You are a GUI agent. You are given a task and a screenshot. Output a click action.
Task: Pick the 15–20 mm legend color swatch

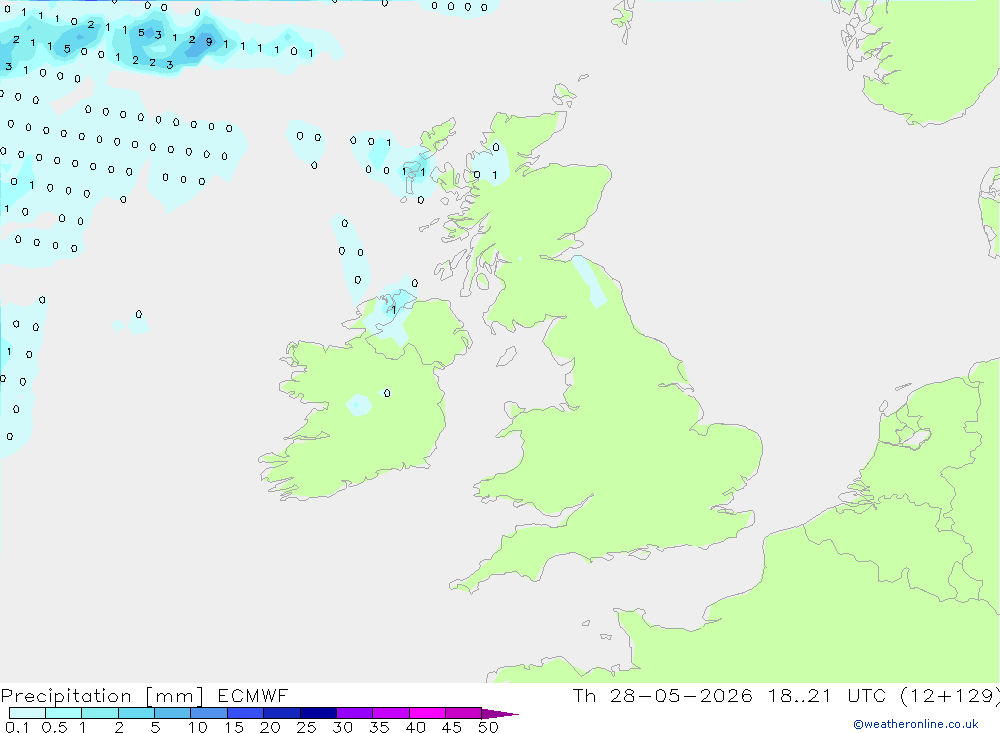coord(245,713)
